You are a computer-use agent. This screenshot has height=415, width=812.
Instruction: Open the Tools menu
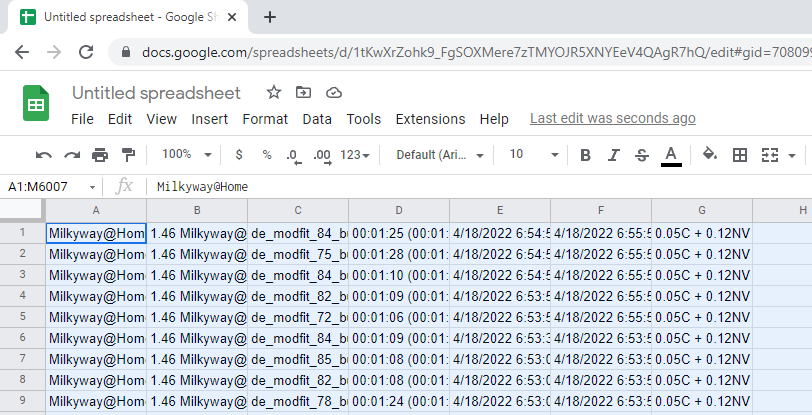pos(364,119)
